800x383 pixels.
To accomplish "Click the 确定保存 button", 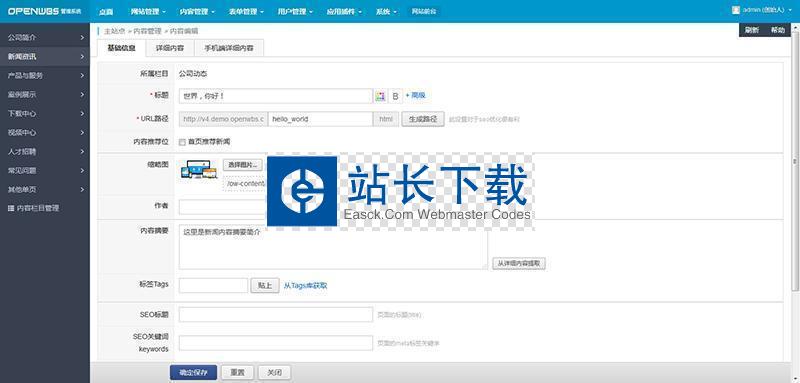I will (x=193, y=373).
